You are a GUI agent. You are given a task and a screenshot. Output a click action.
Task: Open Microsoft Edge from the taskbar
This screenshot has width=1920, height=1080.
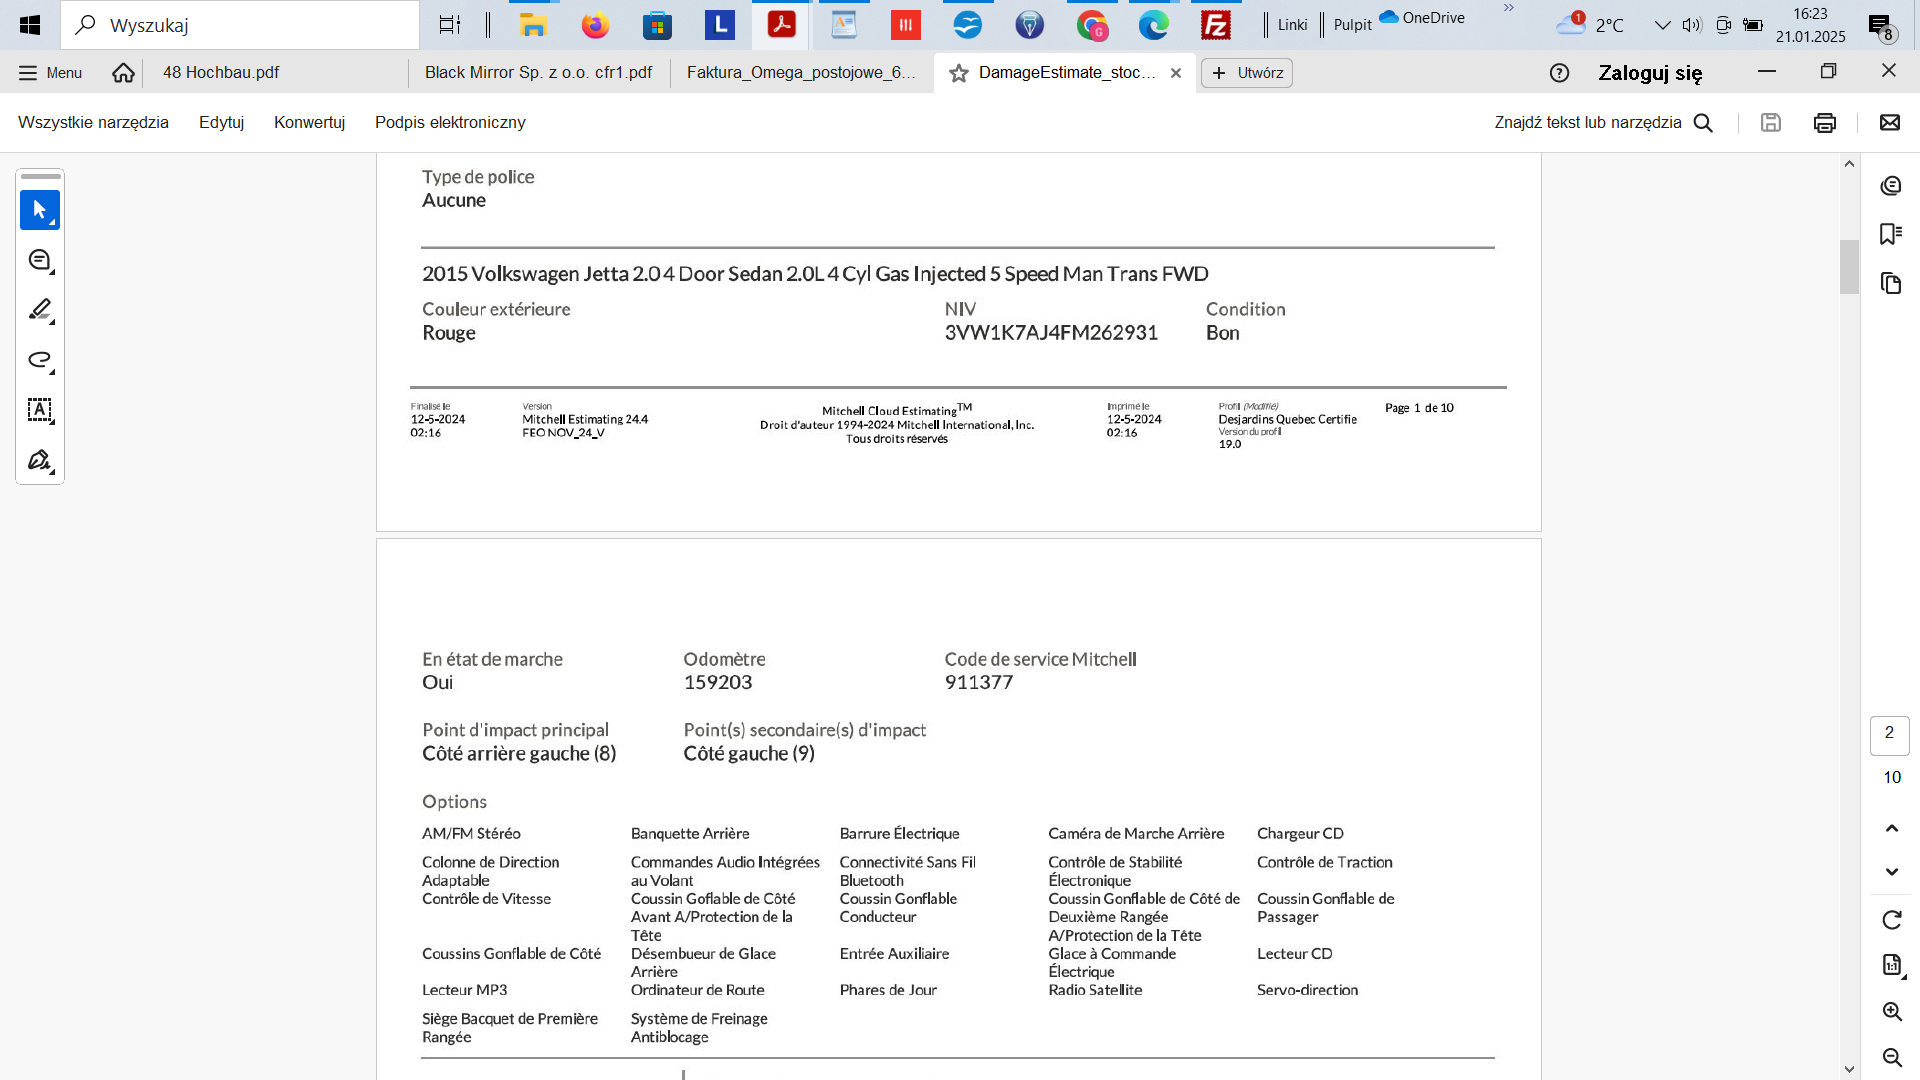1153,25
